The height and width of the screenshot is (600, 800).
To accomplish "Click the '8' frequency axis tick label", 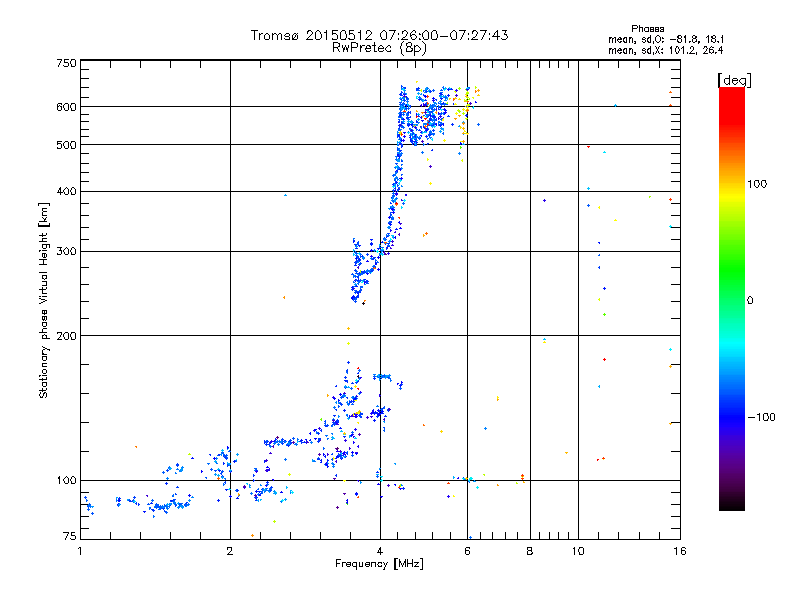I will pyautogui.click(x=530, y=551).
